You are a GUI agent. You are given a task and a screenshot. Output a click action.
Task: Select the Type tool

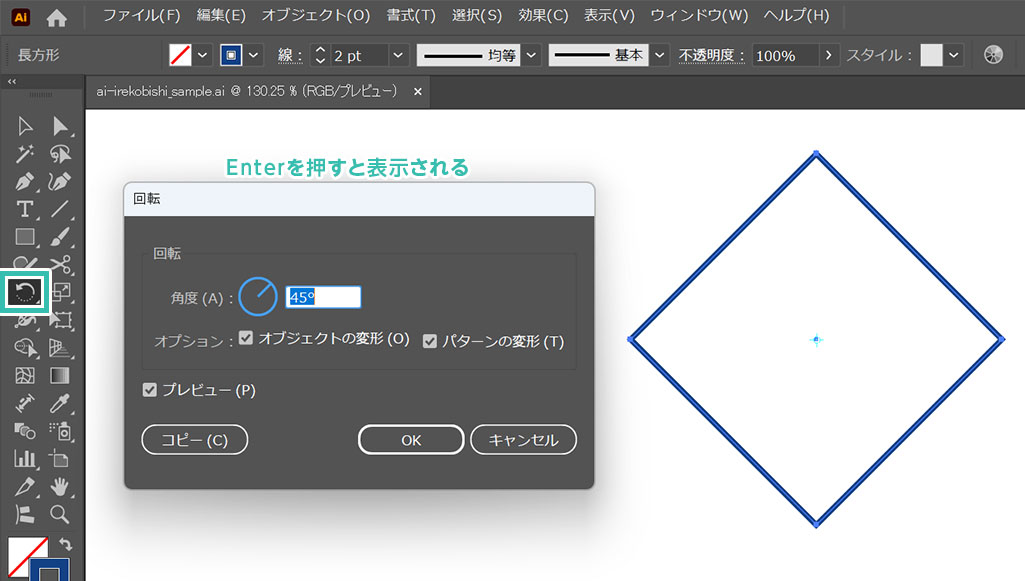click(x=25, y=209)
